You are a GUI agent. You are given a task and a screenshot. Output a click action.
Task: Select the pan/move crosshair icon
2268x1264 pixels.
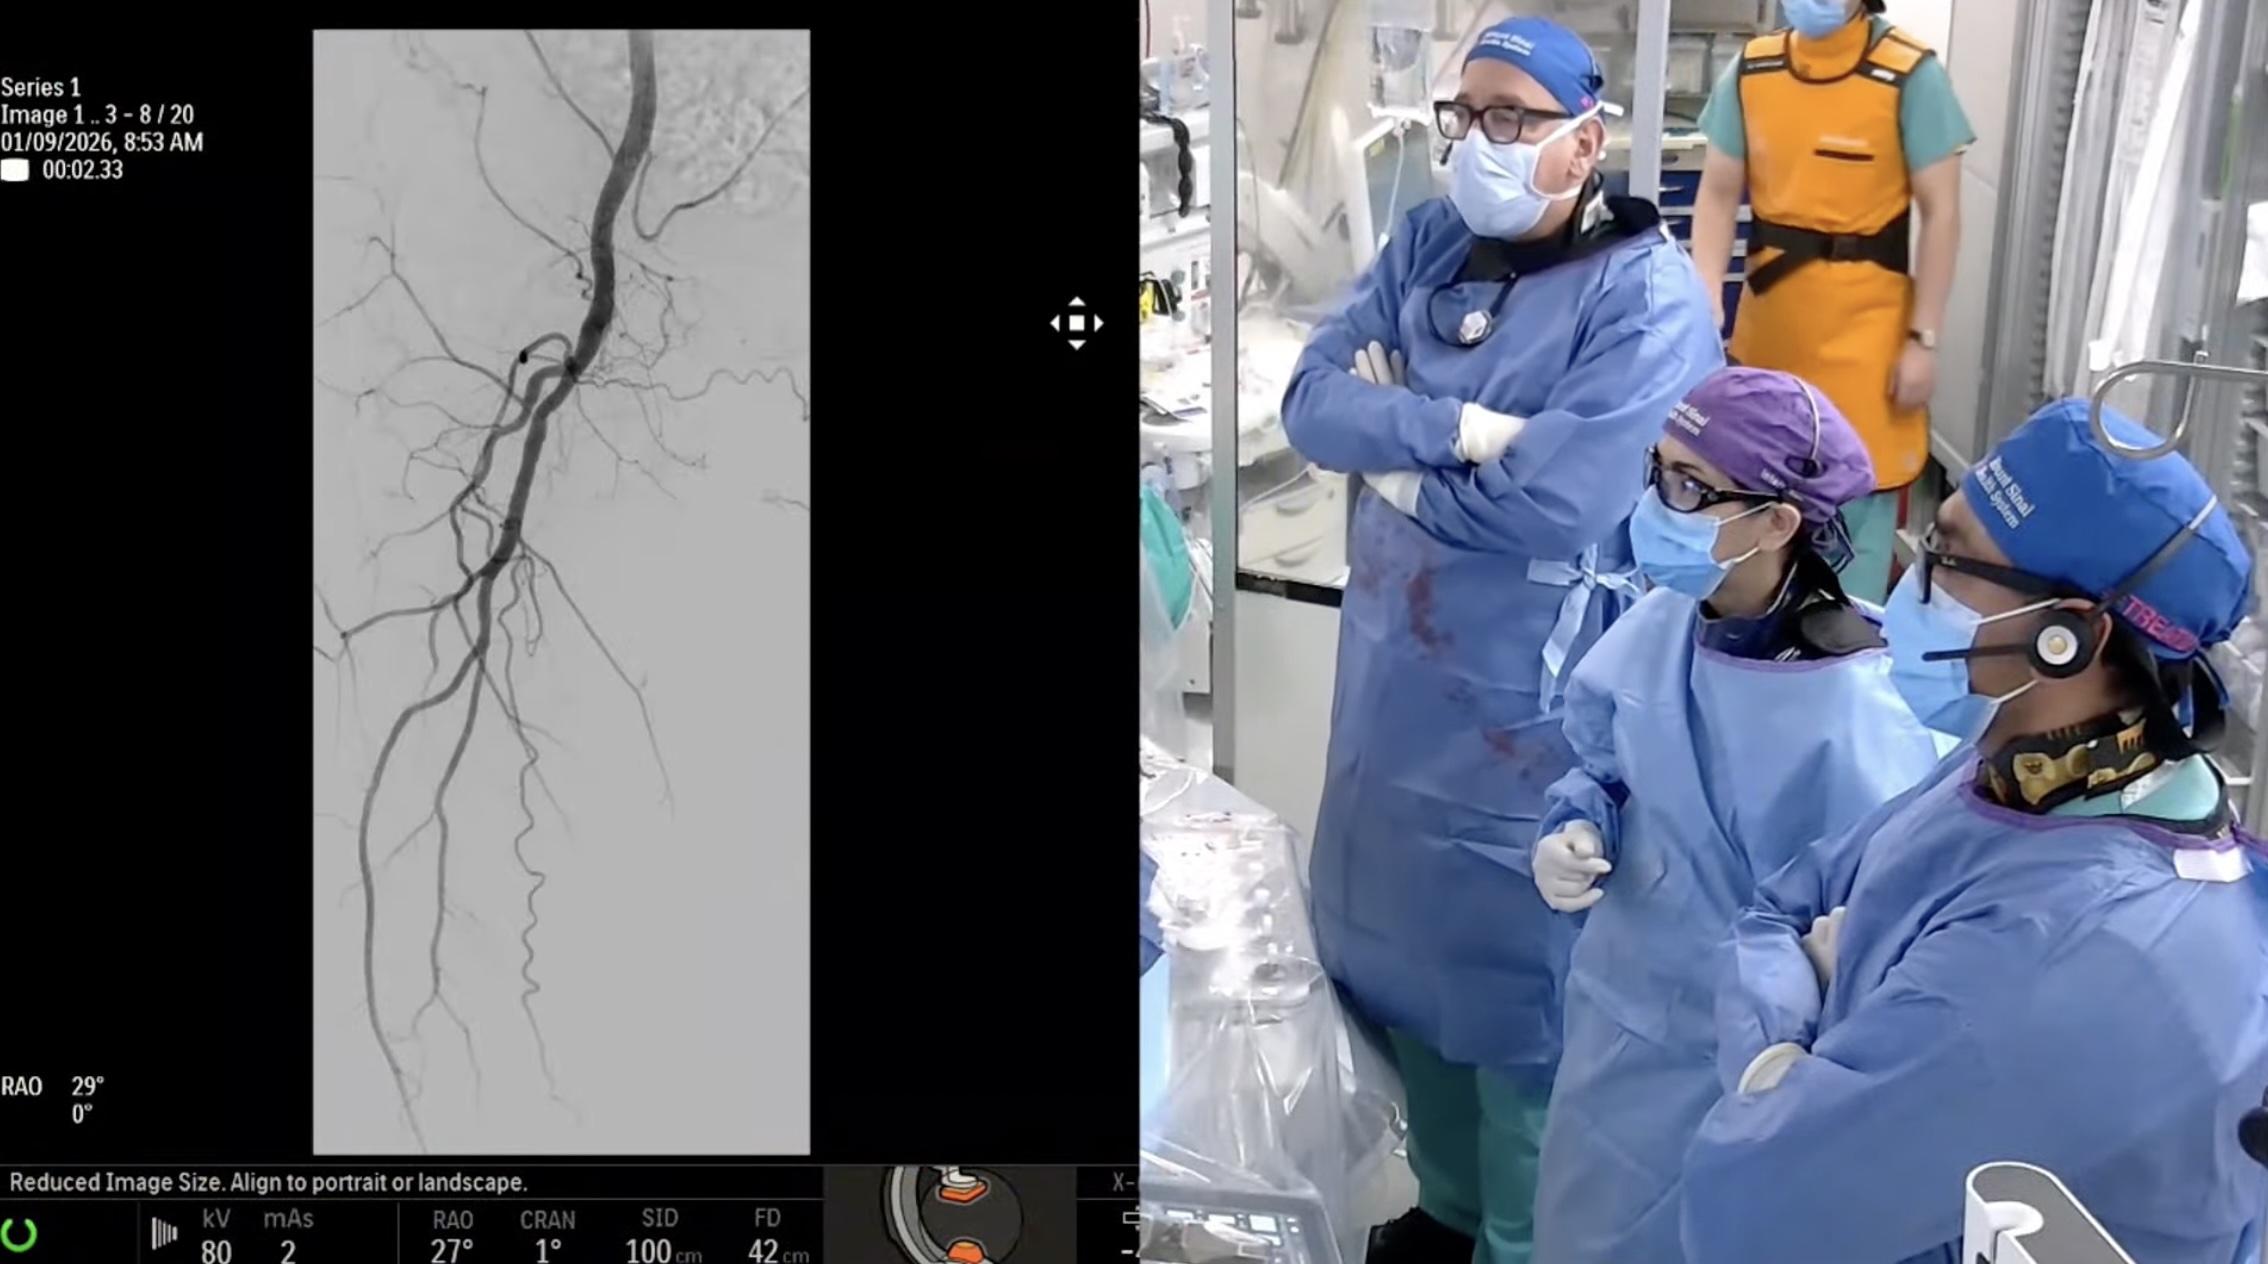pos(1077,322)
